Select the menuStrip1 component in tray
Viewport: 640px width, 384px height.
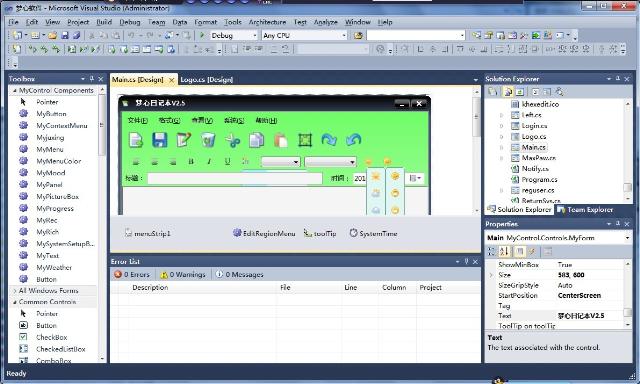[147, 233]
